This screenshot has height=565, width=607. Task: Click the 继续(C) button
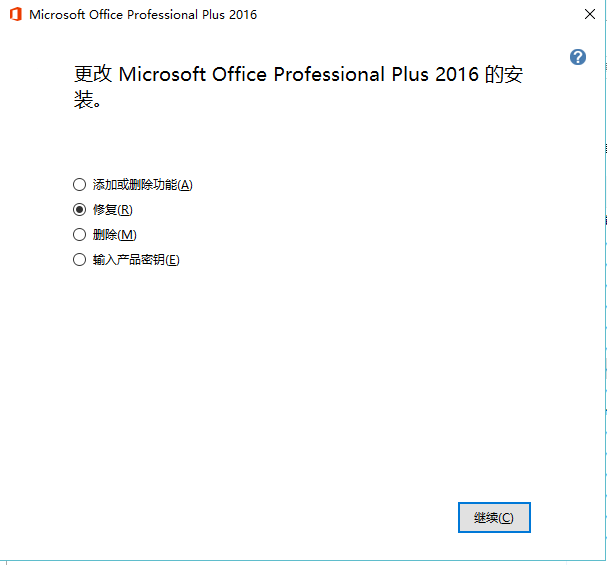coord(494,517)
